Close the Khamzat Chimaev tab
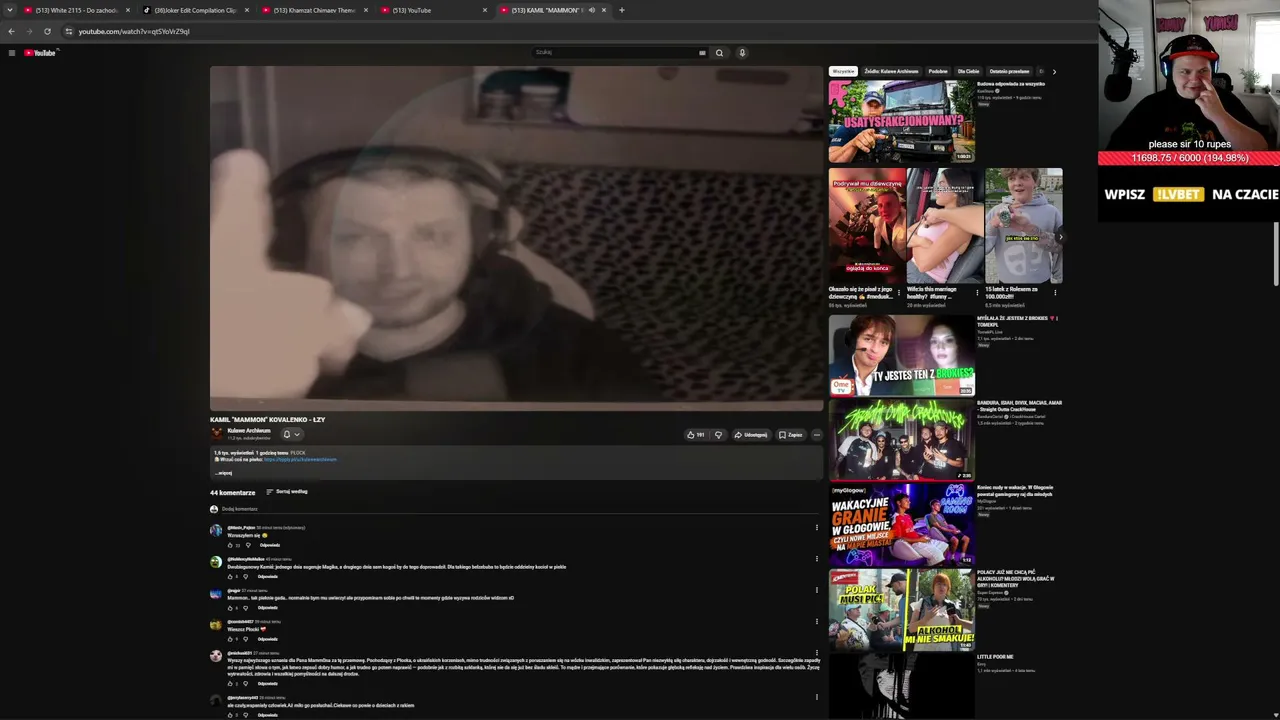 365,10
